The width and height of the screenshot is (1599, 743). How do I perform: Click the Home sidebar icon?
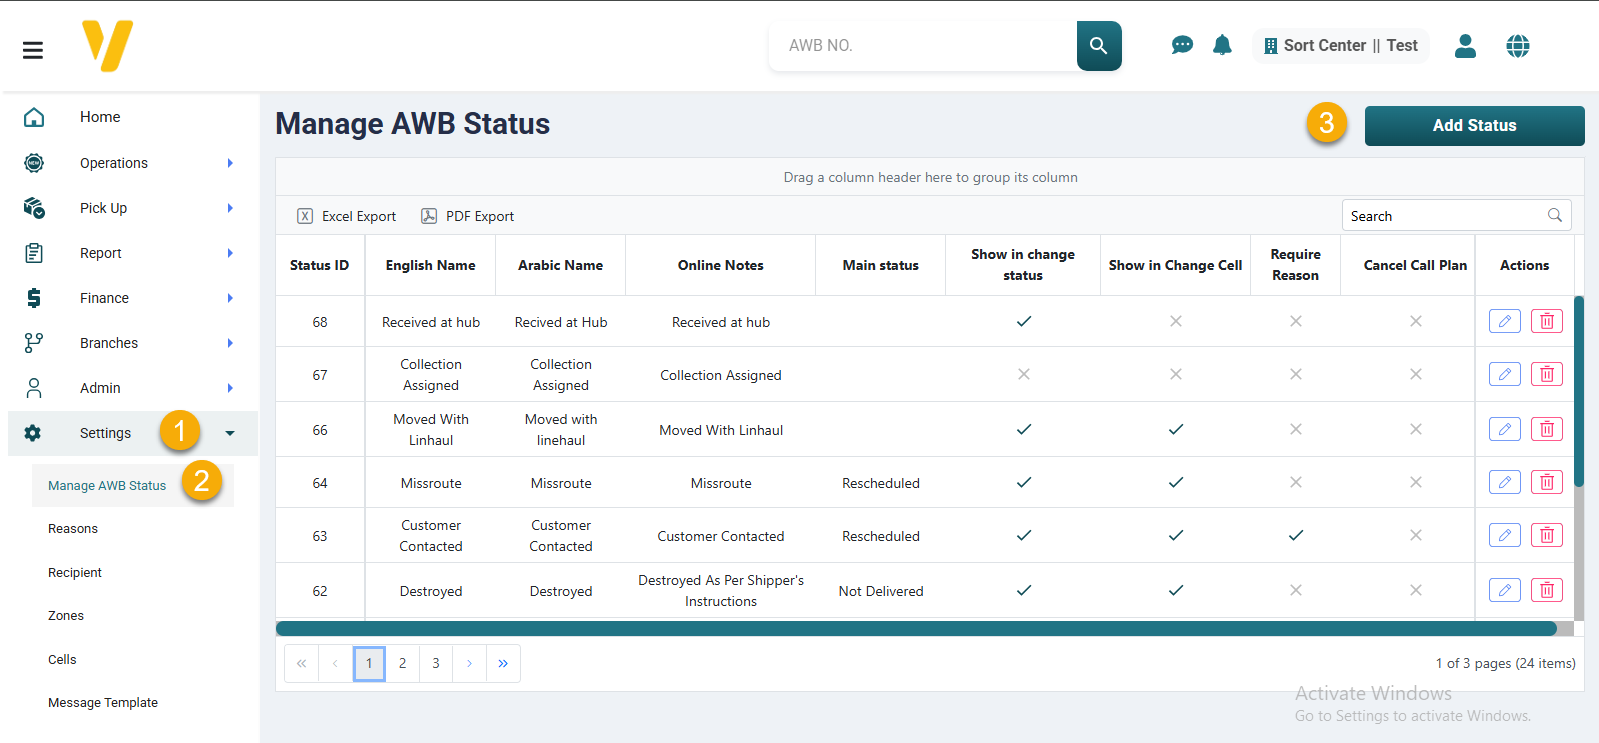(x=34, y=117)
